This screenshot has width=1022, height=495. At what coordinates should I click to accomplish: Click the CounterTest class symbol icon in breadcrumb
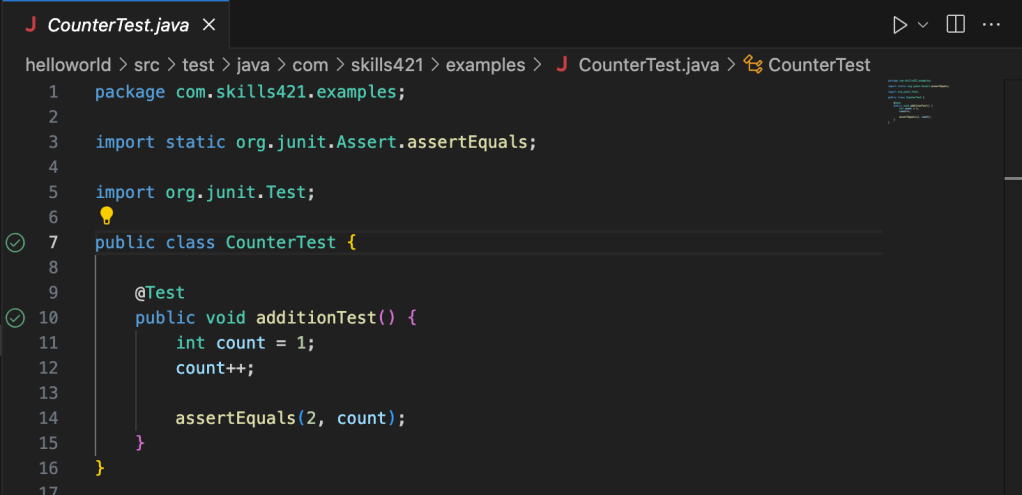(x=753, y=65)
